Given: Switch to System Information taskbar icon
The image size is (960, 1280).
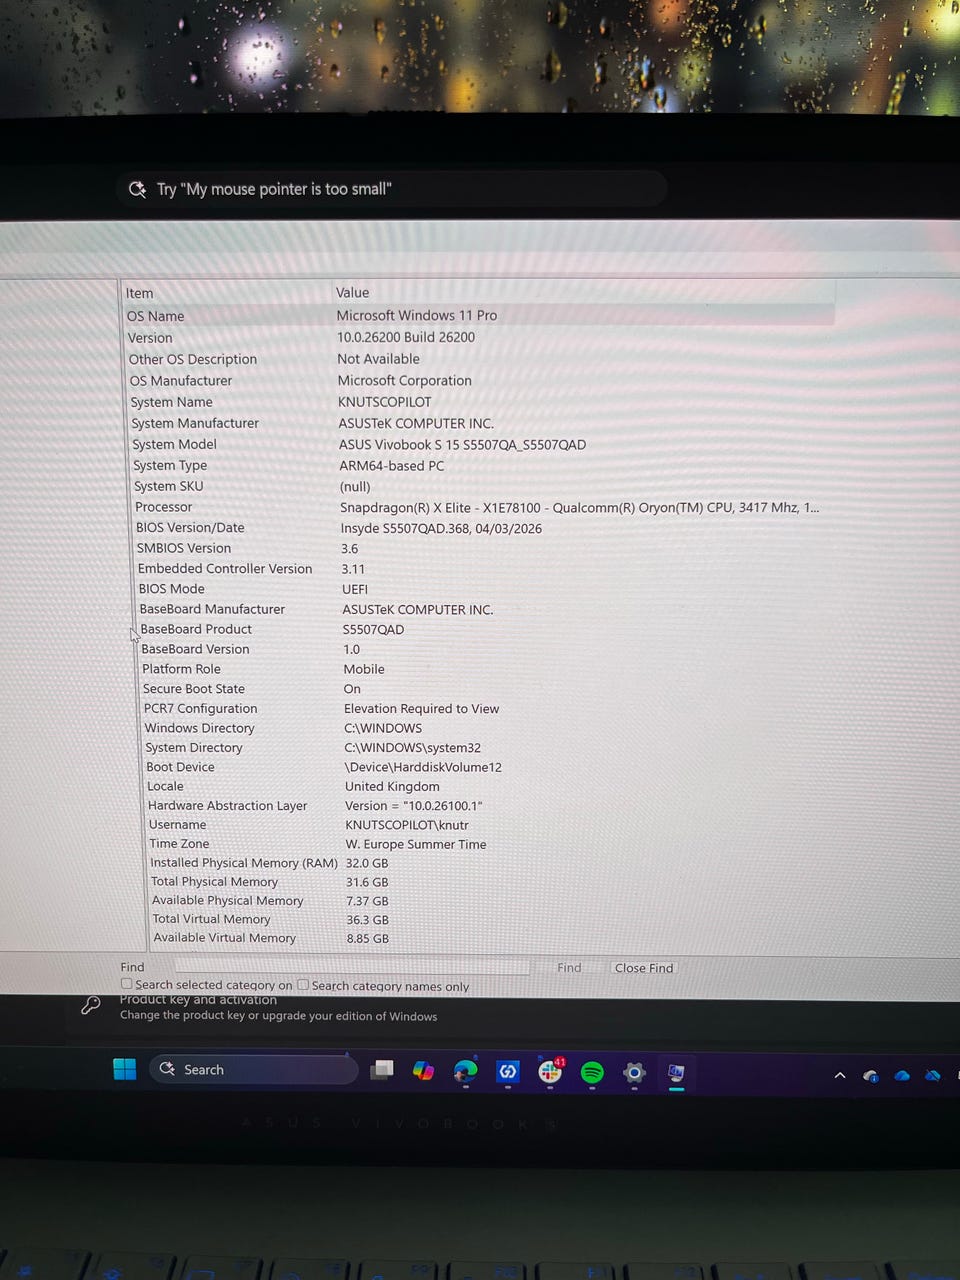Looking at the screenshot, I should tap(676, 1074).
